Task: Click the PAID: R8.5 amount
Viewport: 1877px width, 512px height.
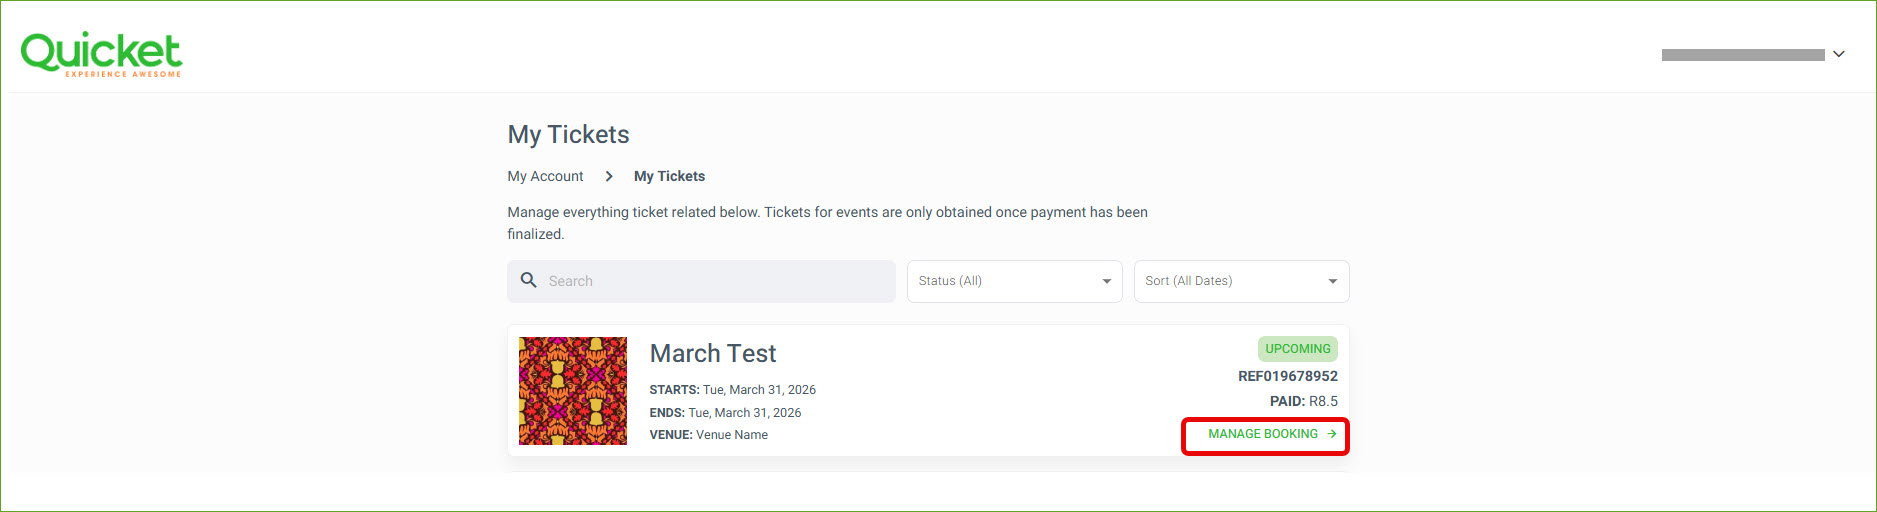Action: [x=1303, y=401]
